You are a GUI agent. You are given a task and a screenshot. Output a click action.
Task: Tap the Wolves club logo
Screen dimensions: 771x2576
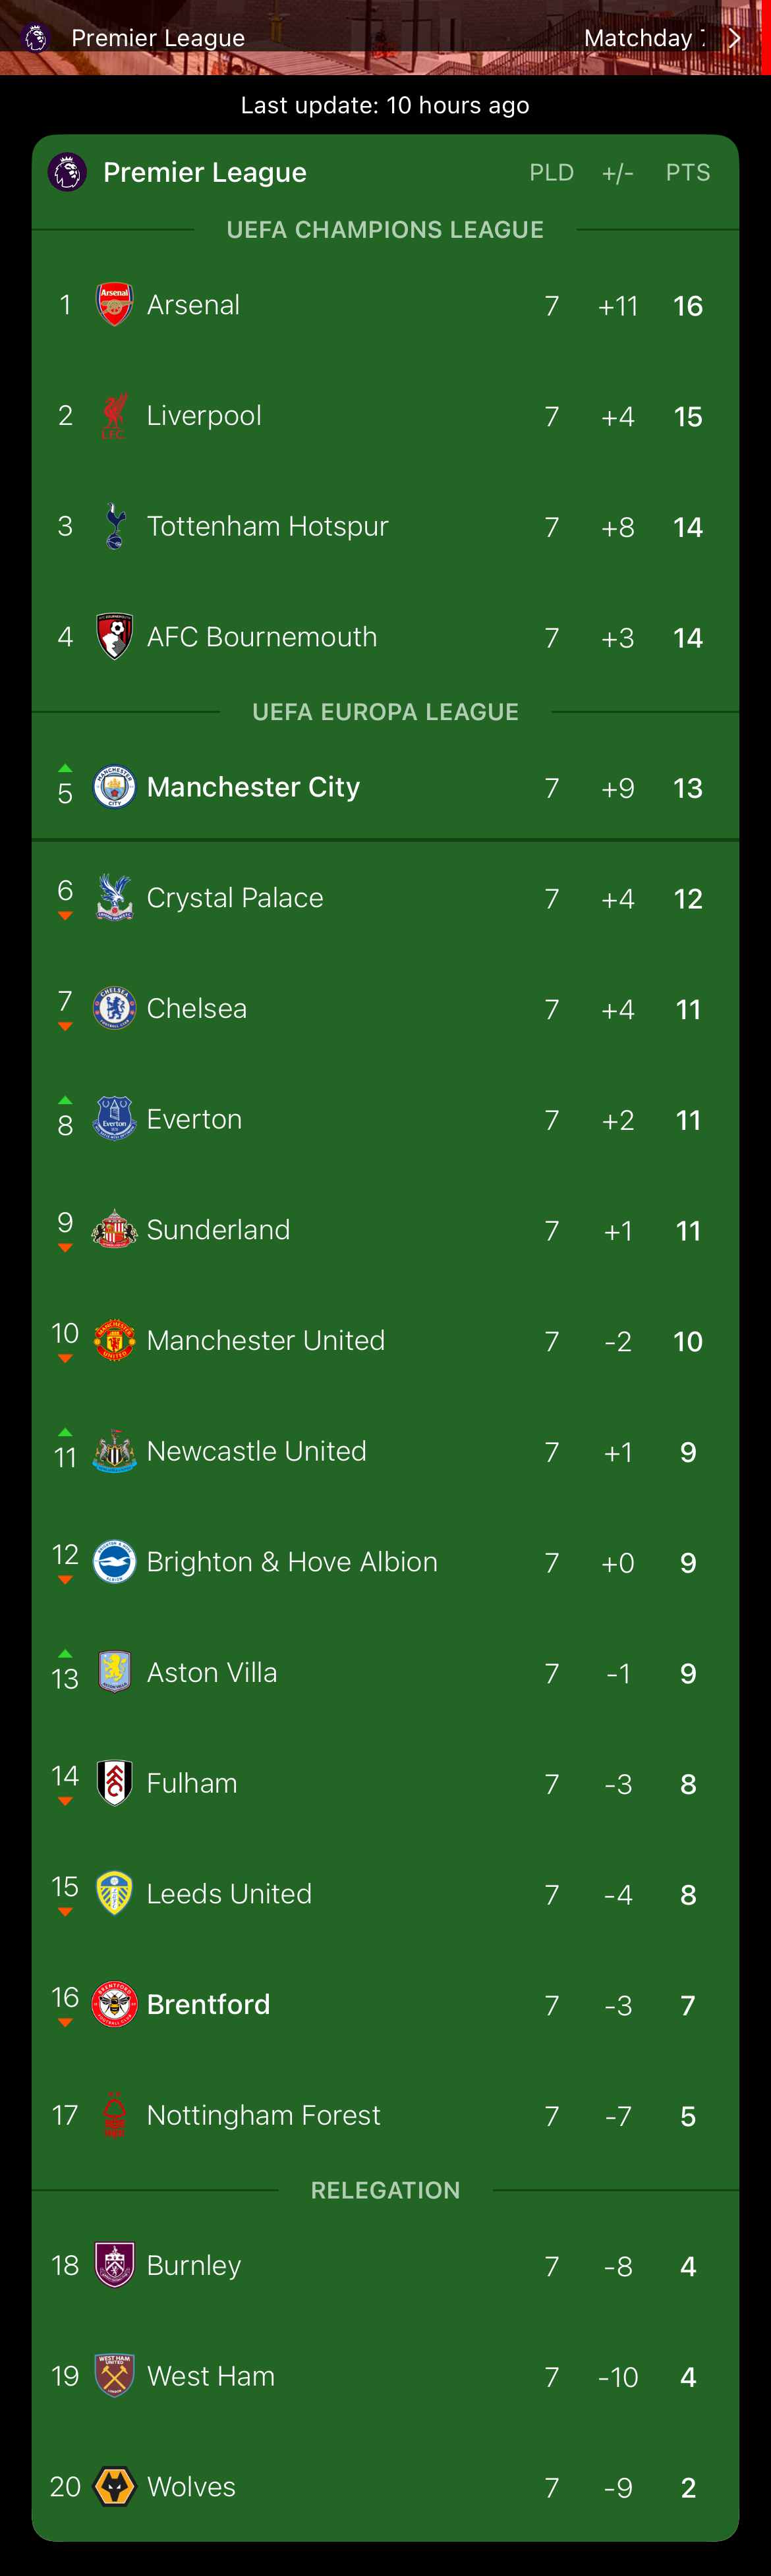coord(114,2486)
